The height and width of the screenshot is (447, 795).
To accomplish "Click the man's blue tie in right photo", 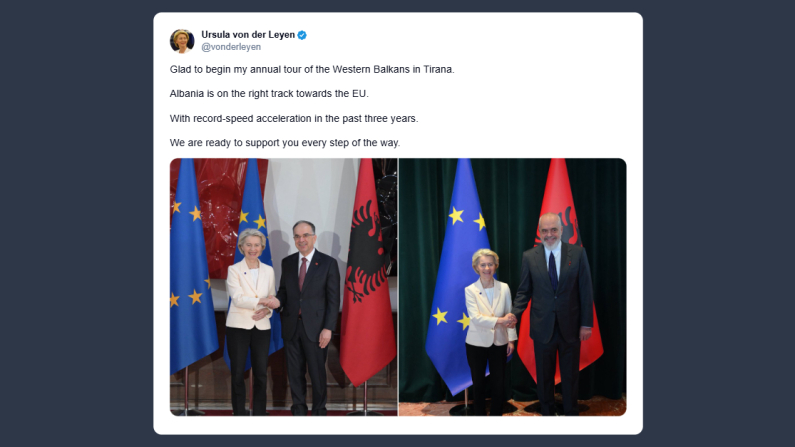I will click(553, 271).
